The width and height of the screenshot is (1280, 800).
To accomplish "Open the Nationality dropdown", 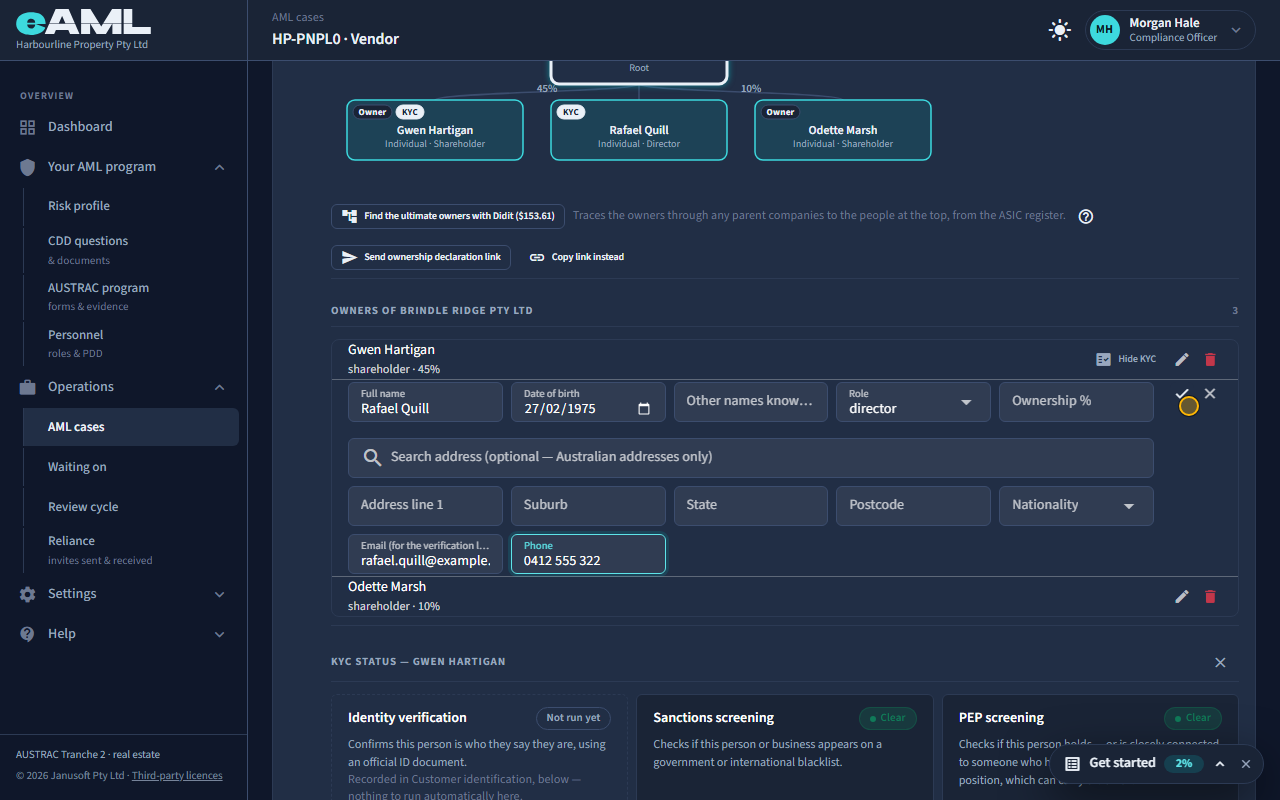I will coord(1076,505).
